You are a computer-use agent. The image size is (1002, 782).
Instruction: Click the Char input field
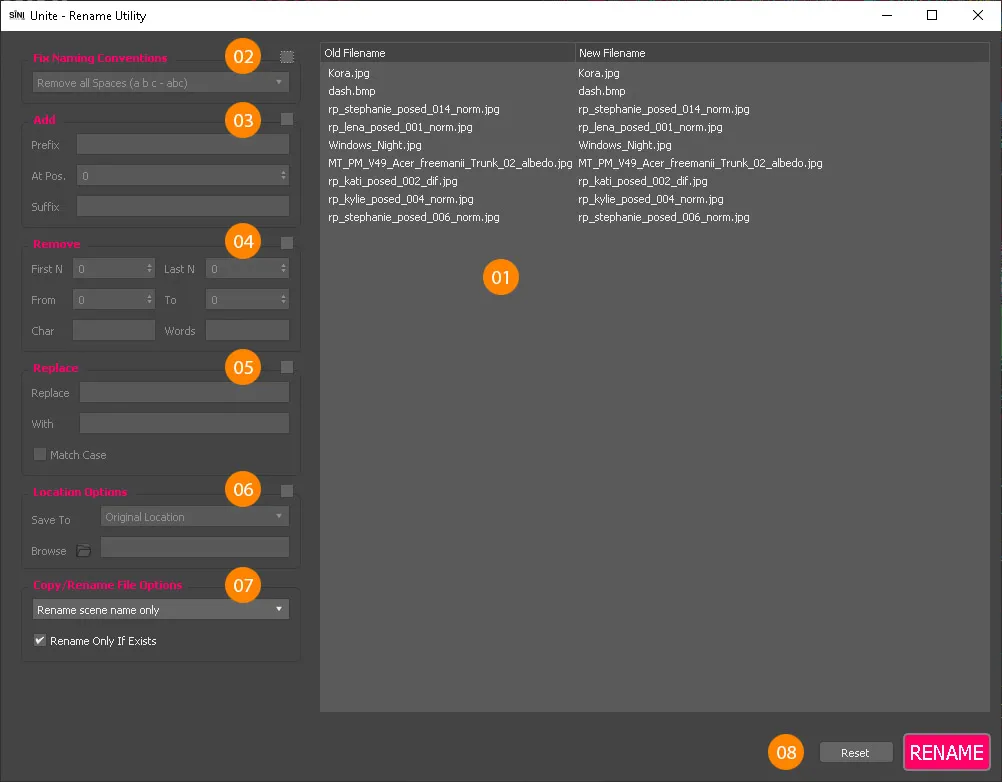[114, 330]
